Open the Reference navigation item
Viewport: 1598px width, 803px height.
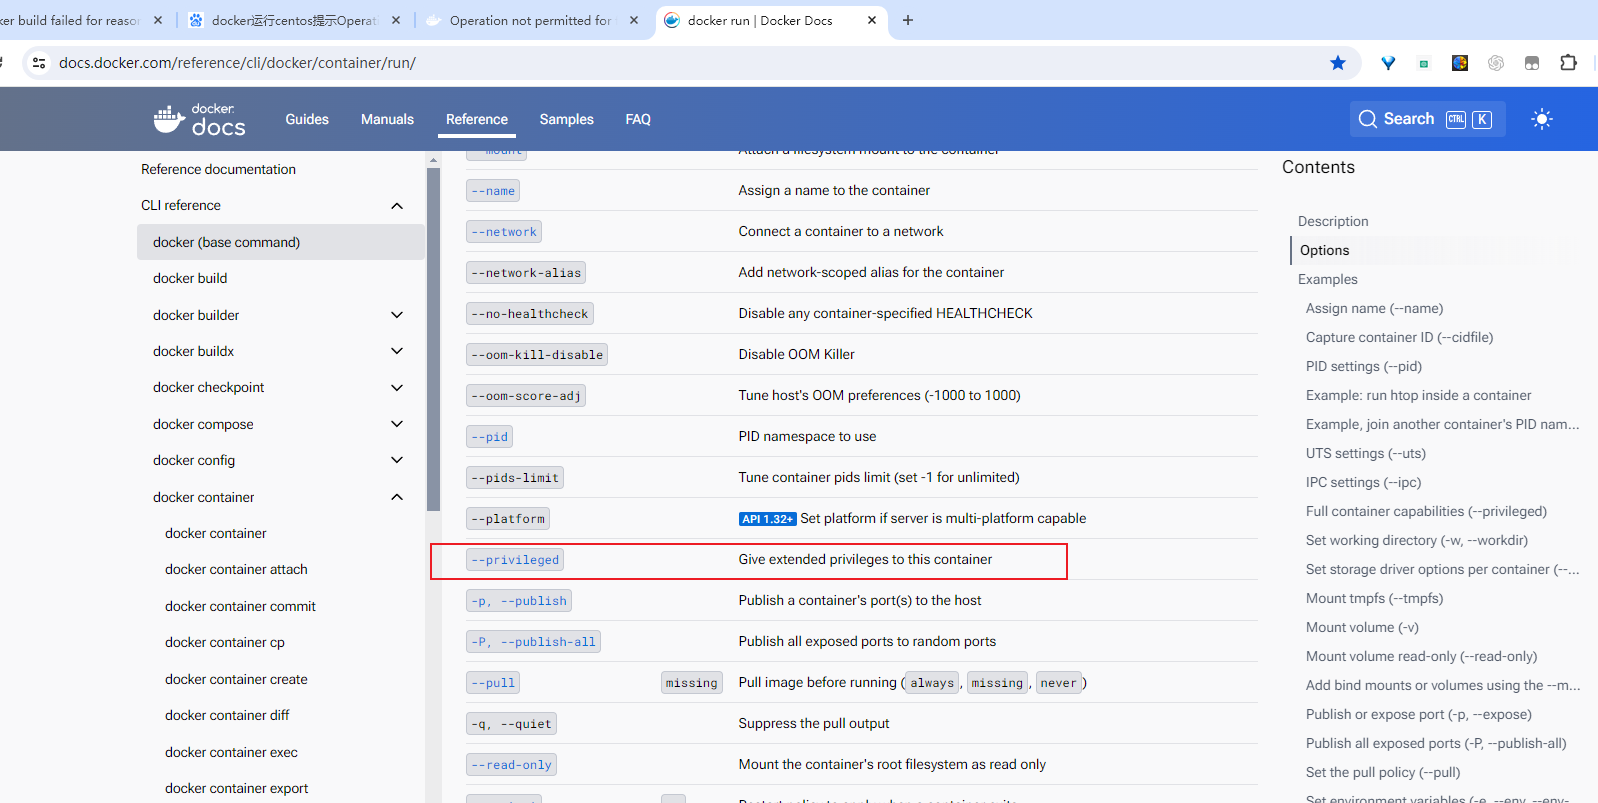point(477,119)
